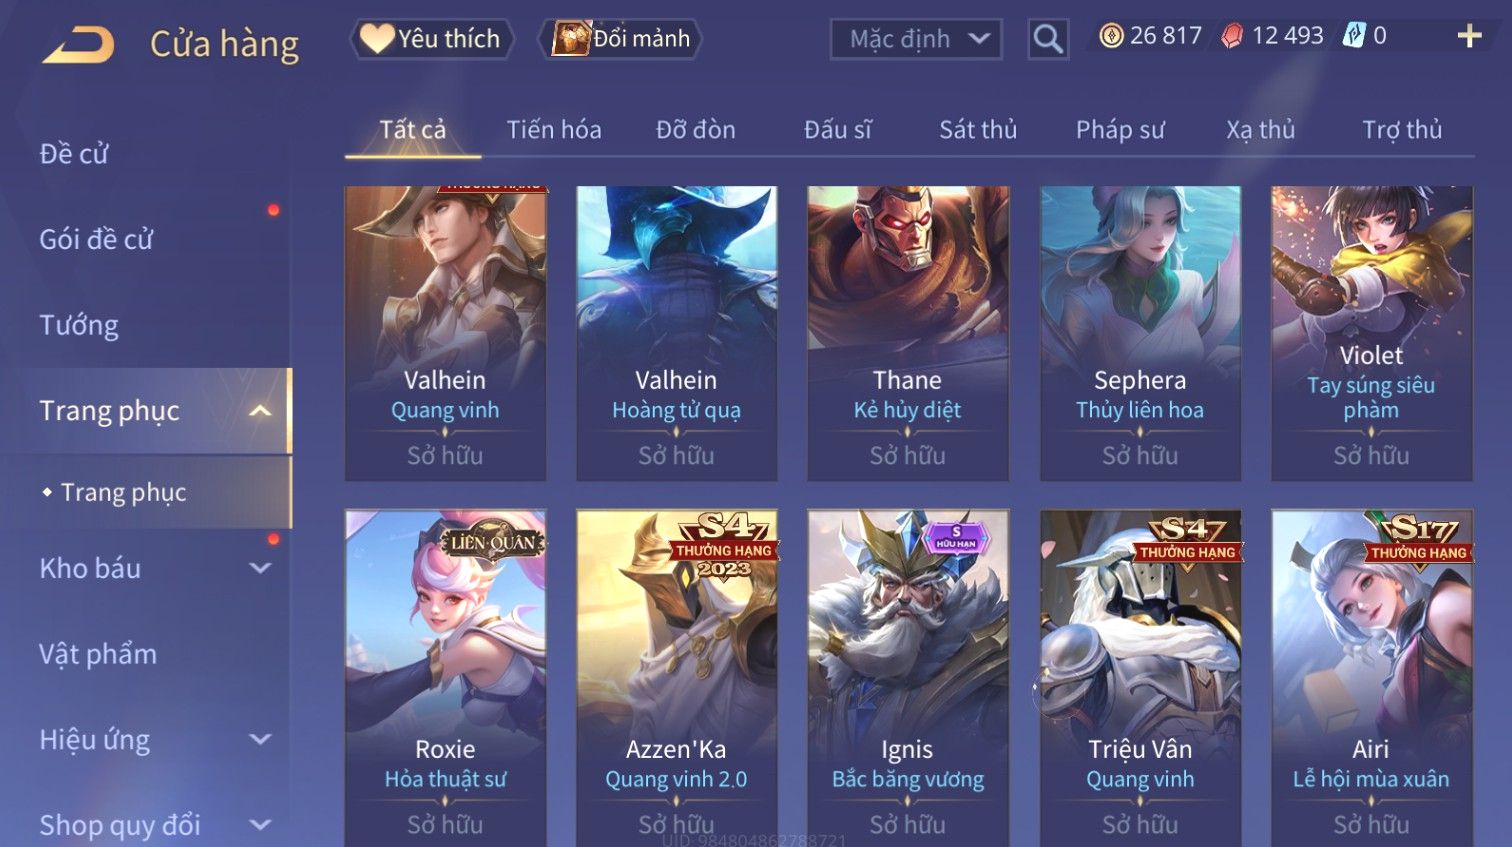
Task: Open Đổi mảnh fragment exchange
Action: [x=620, y=39]
